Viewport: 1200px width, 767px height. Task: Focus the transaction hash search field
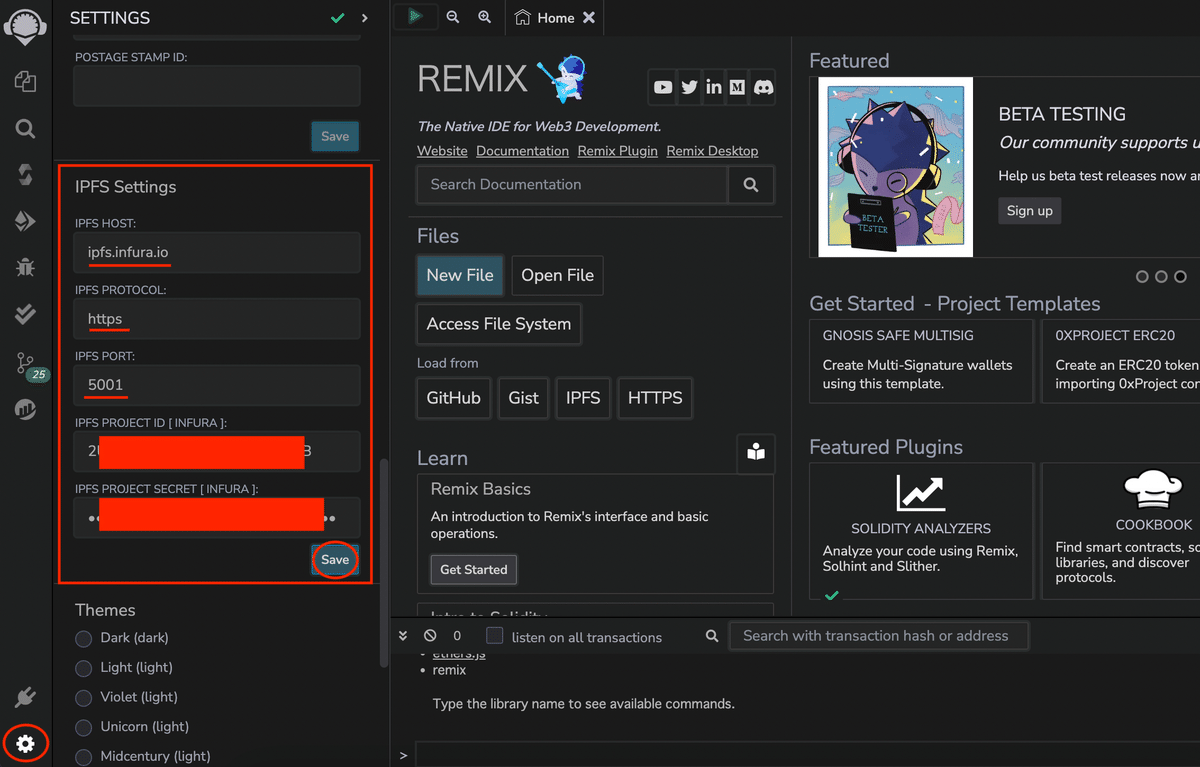878,636
